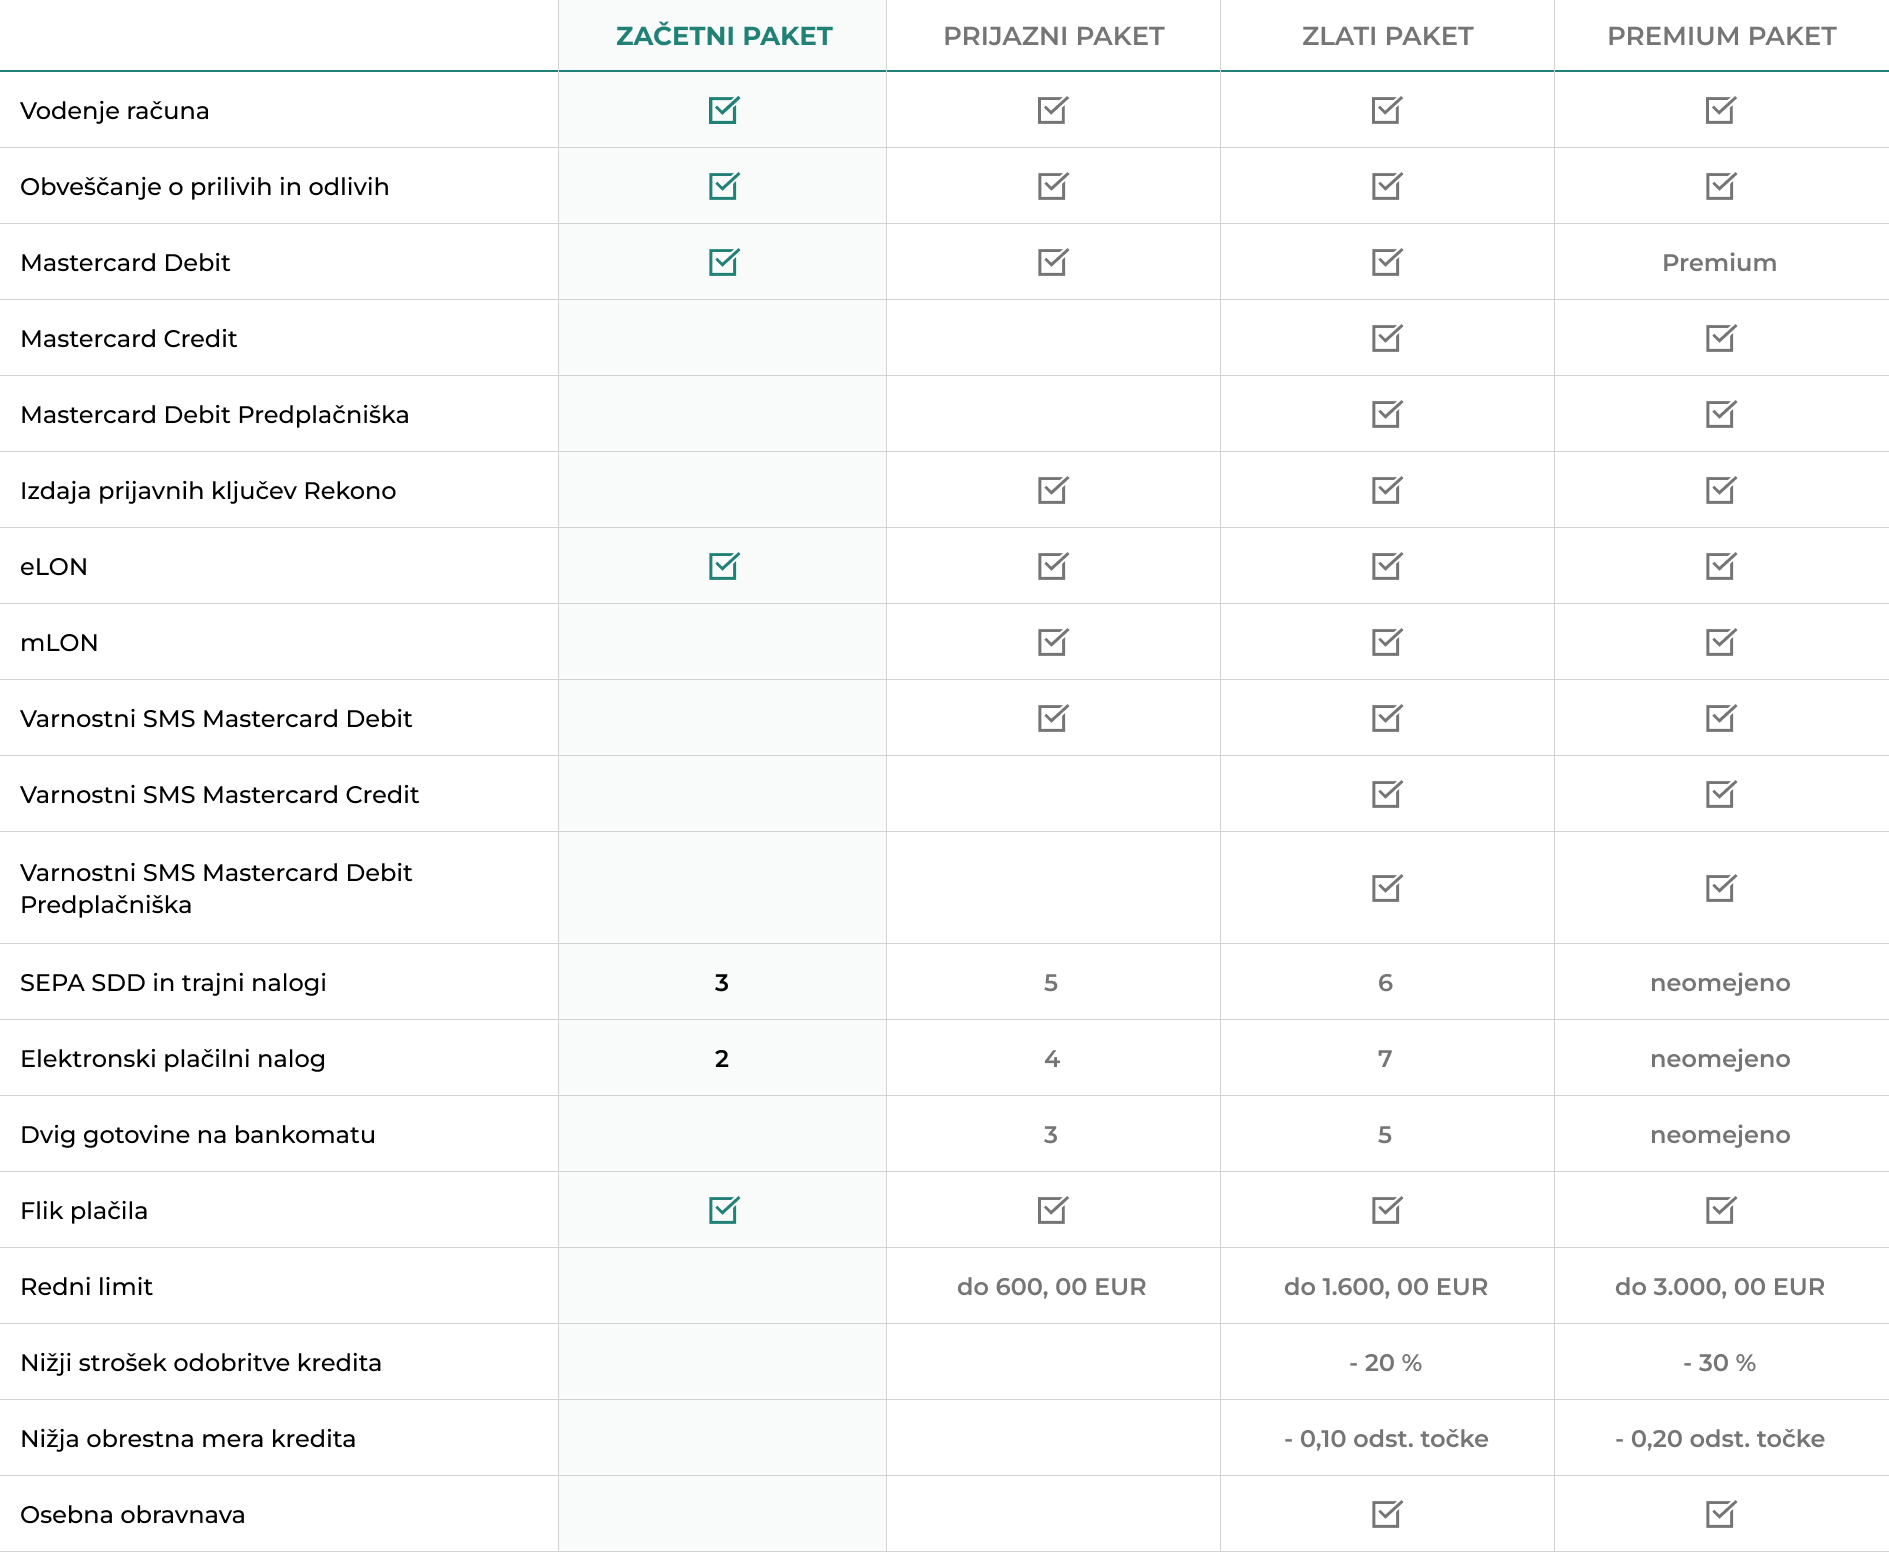Screen dimensions: 1889x1552
Task: Choose the PREMIUM PAKET header
Action: (1721, 36)
